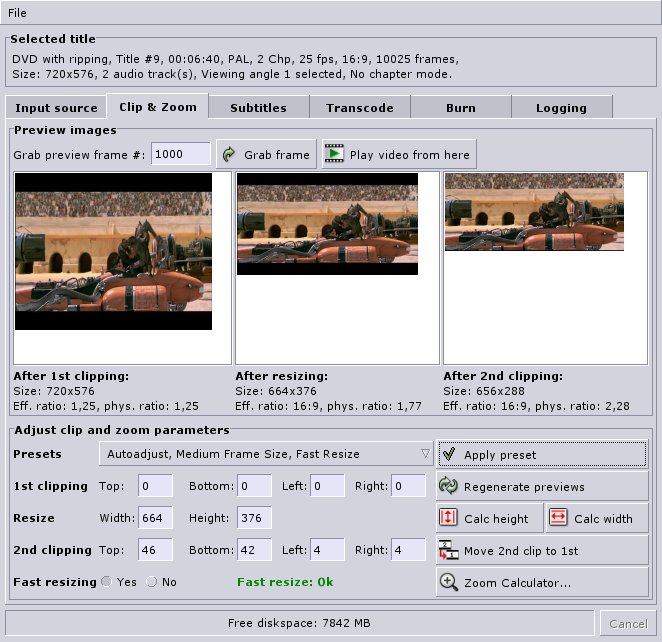Click the 'Size: 664x376' text
The width and height of the screenshot is (662, 642).
pyautogui.click(x=276, y=391)
